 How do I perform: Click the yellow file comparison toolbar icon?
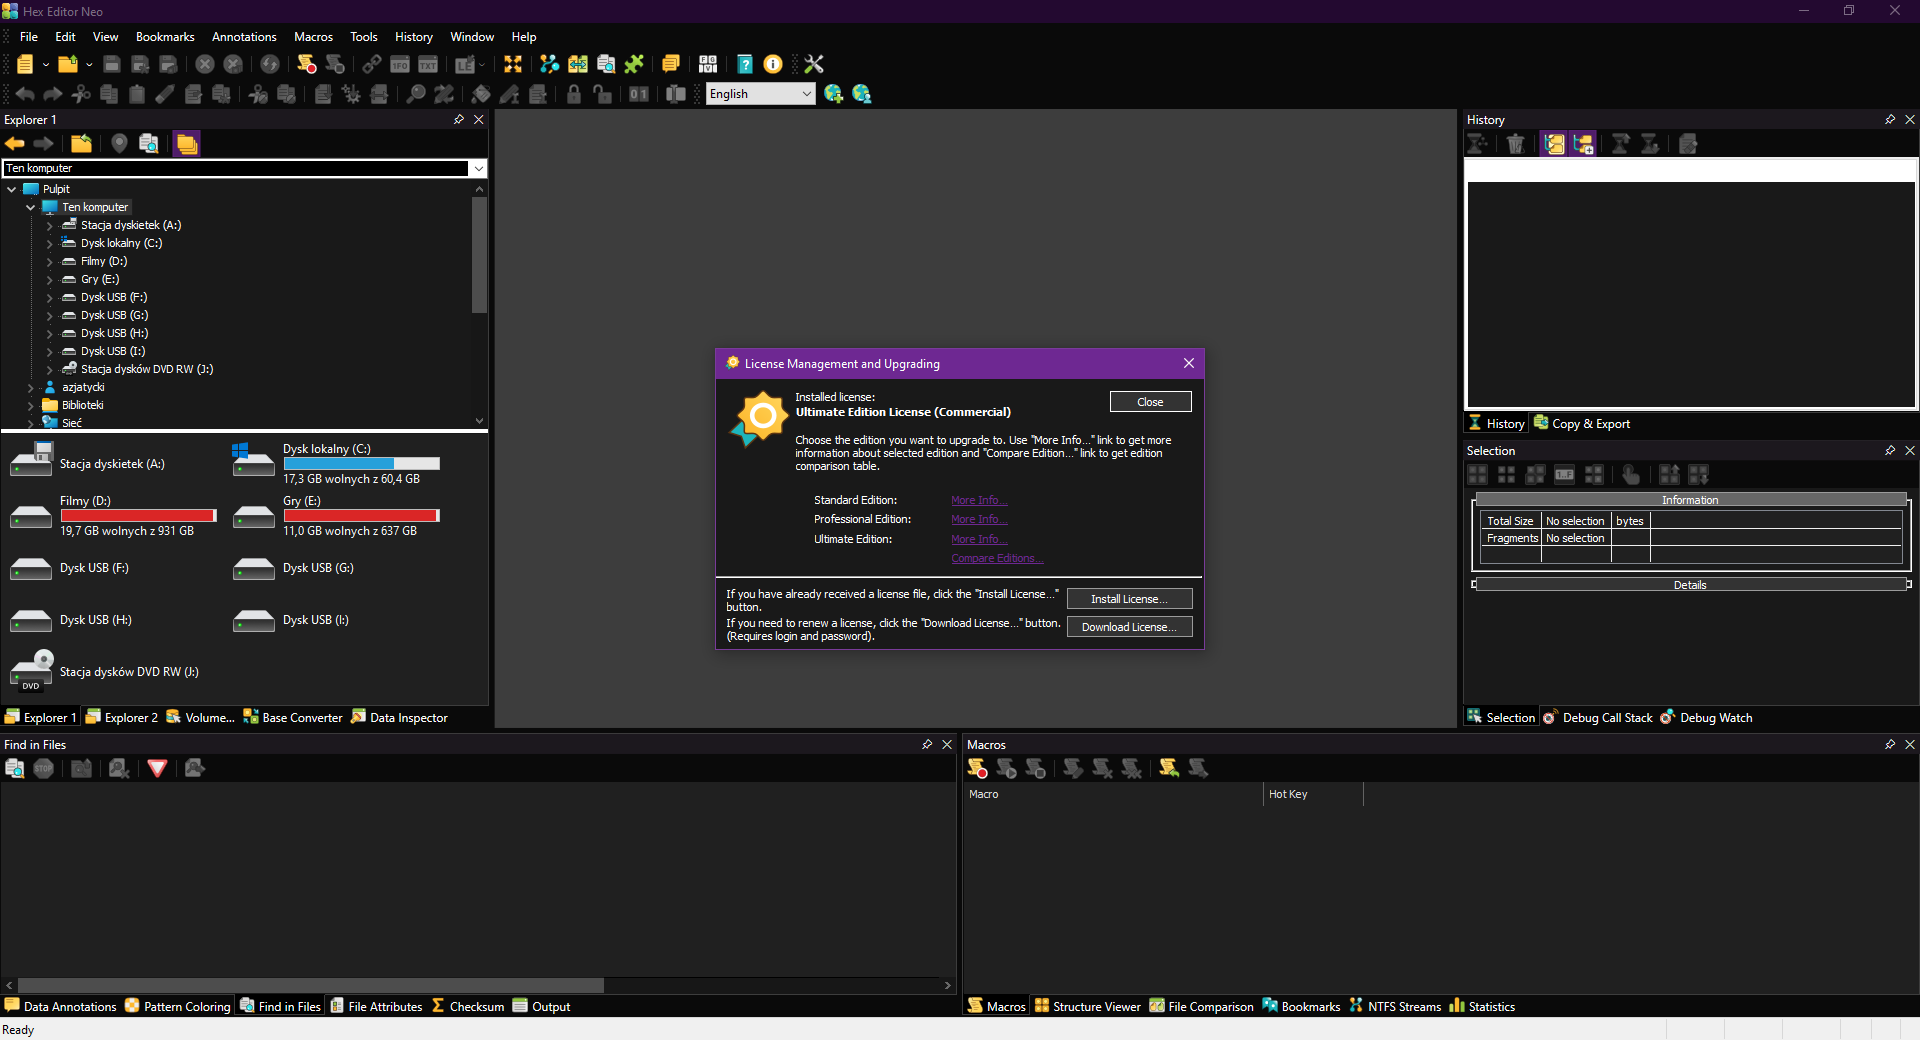point(578,64)
